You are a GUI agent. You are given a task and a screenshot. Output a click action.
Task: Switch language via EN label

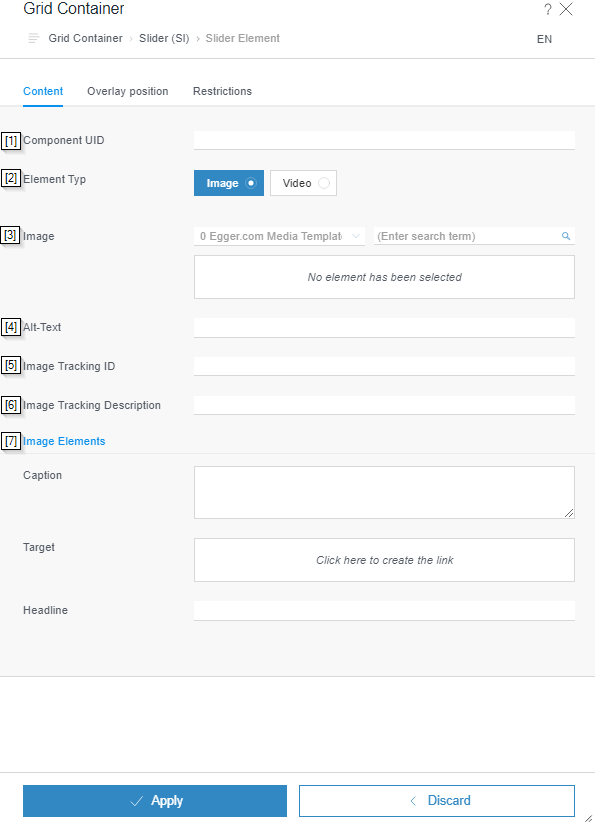(544, 39)
